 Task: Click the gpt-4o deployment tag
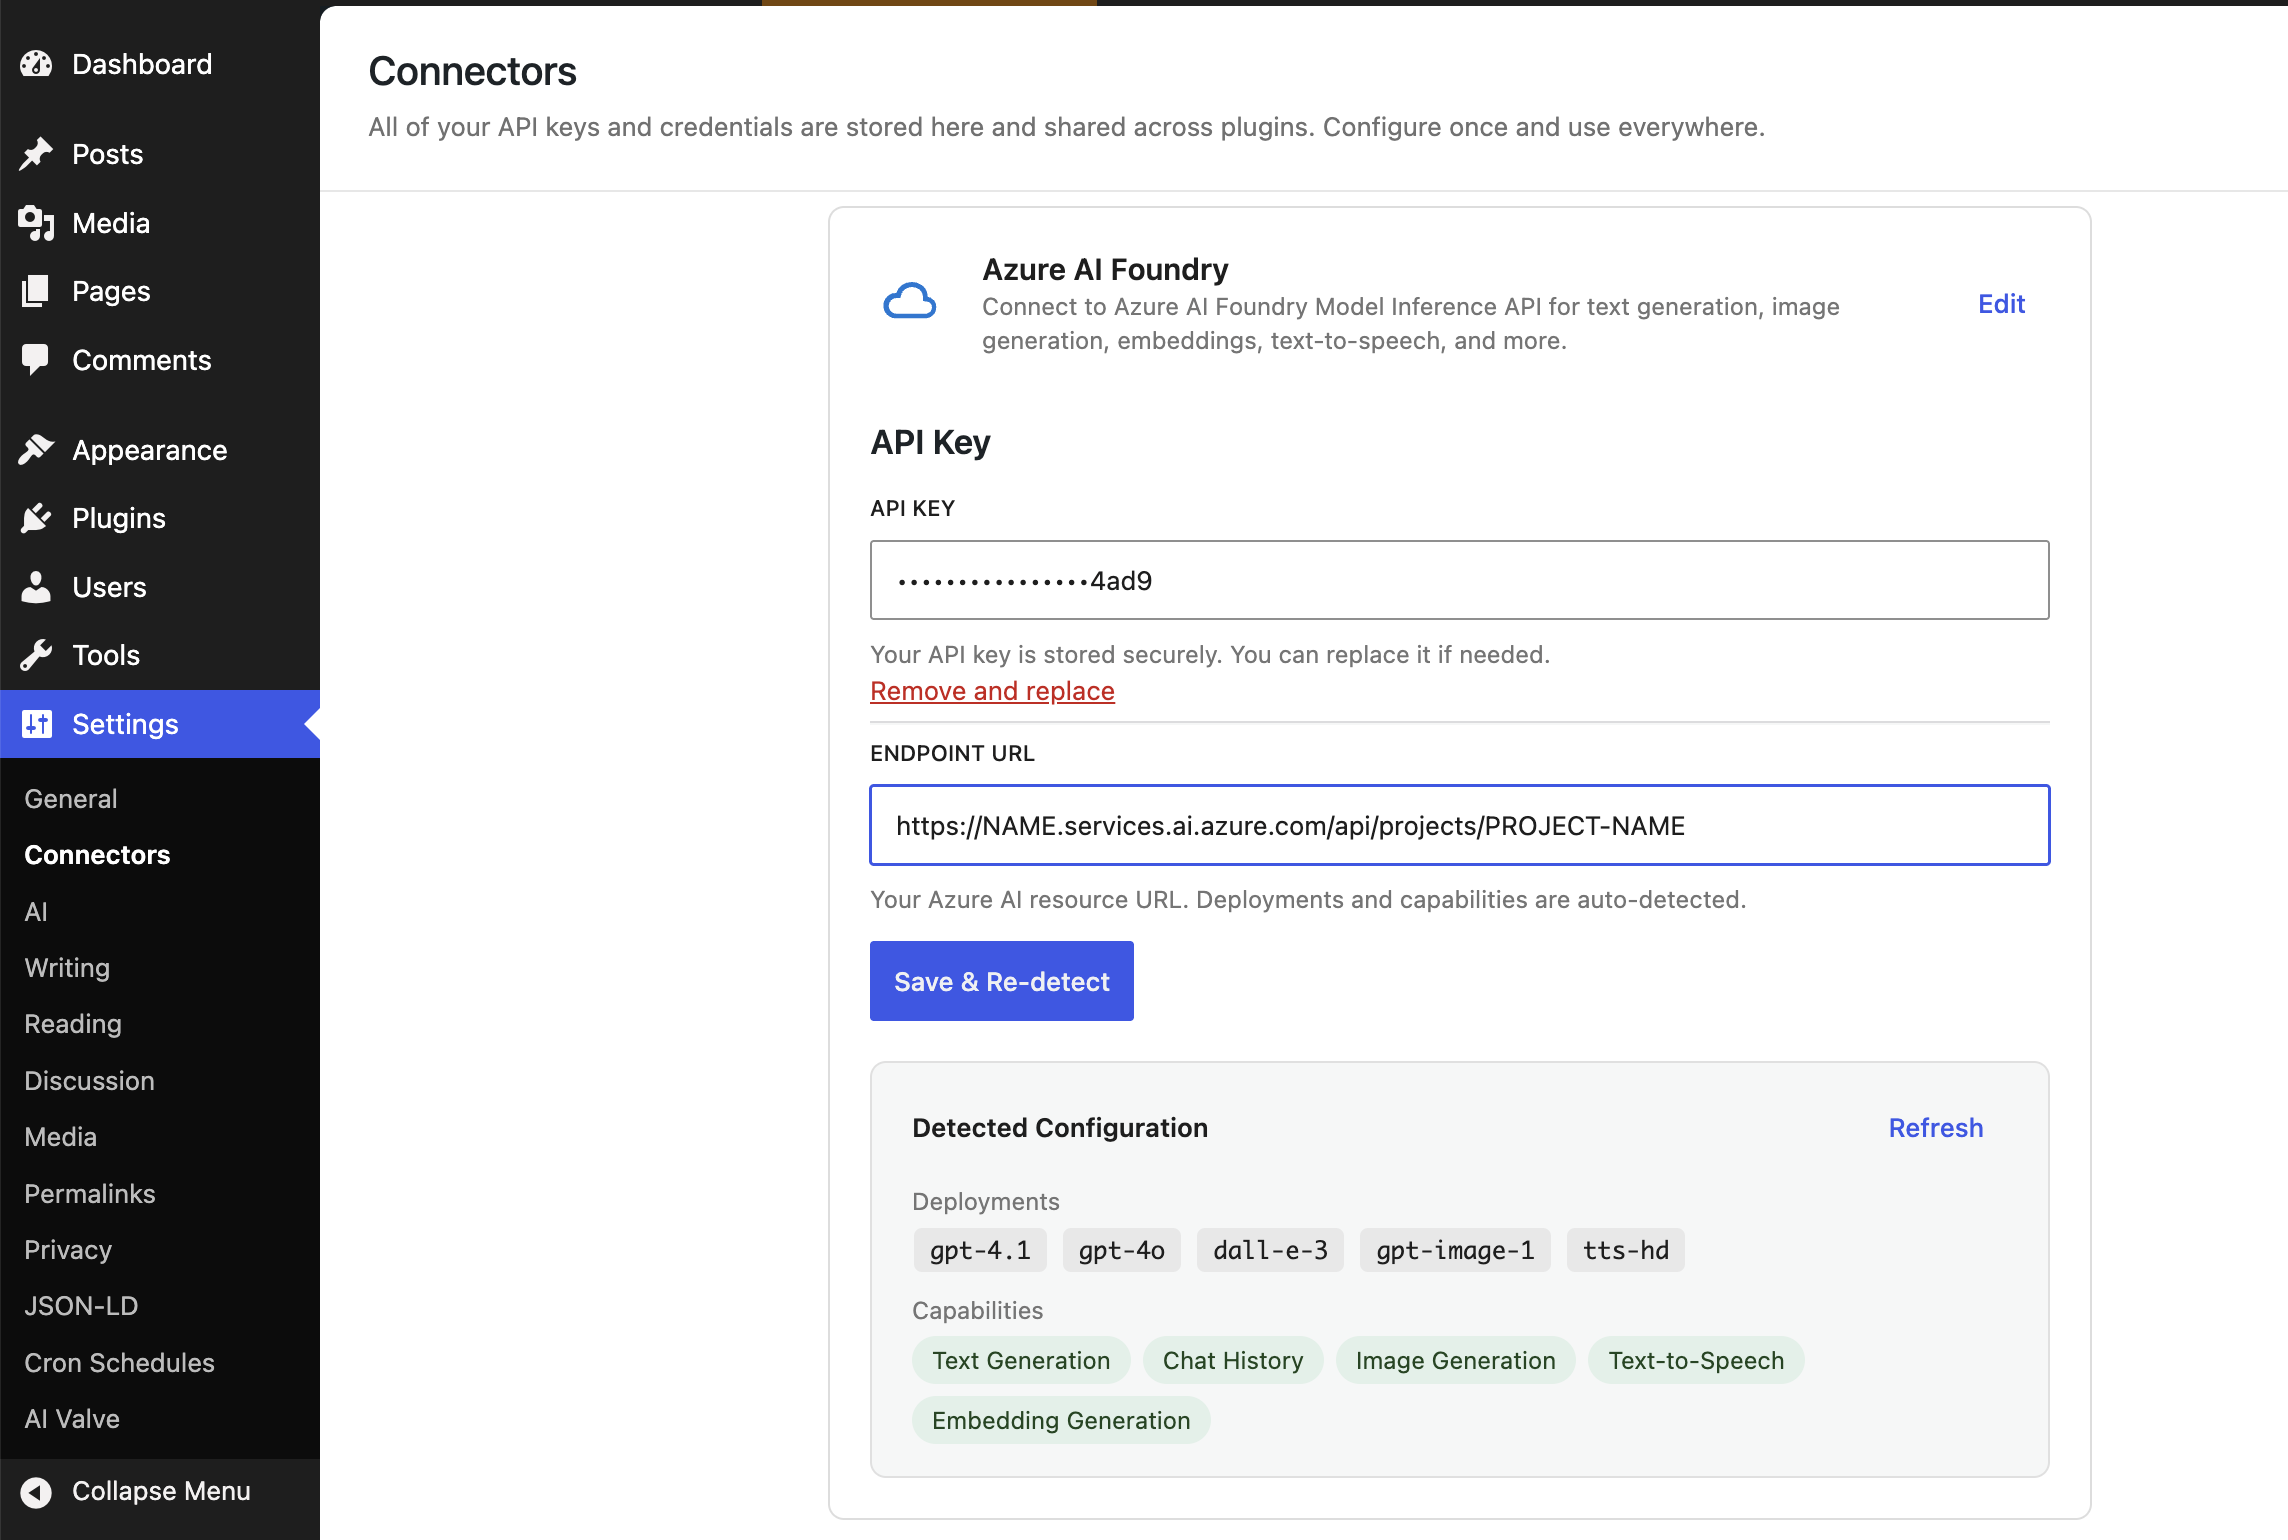pos(1121,1250)
